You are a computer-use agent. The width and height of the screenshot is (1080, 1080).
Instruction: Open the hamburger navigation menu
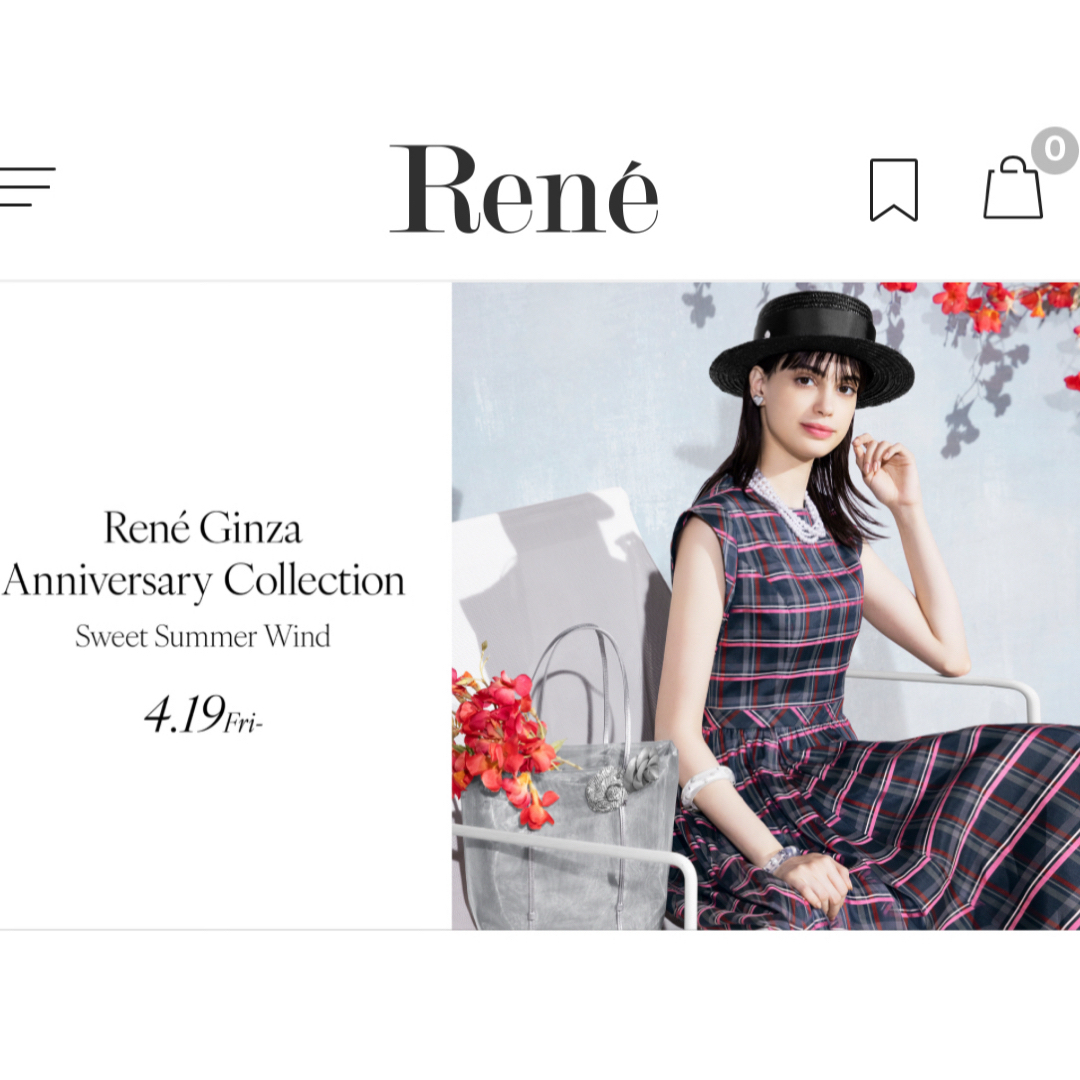click(28, 187)
